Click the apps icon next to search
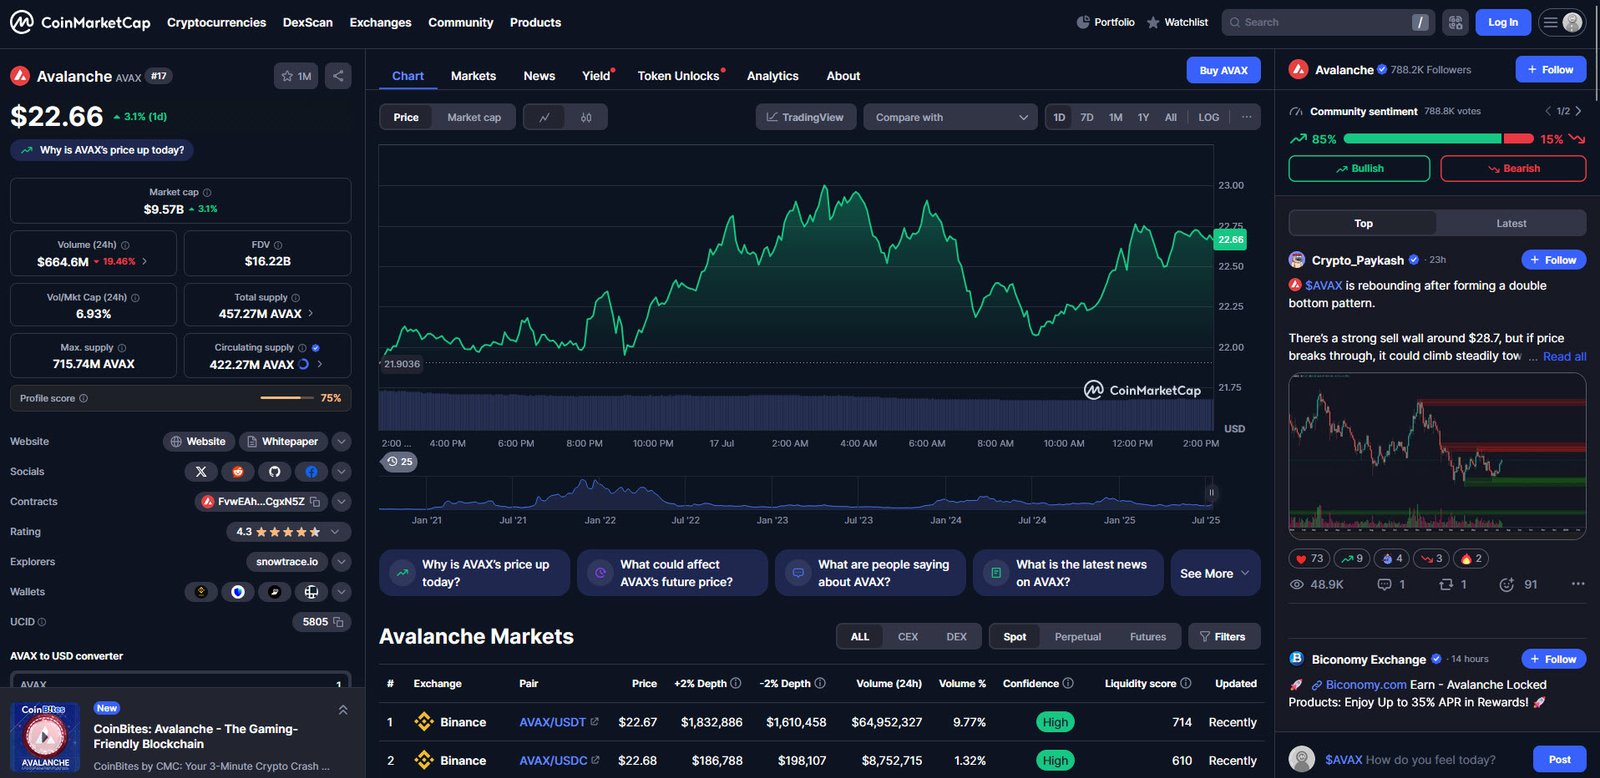1600x778 pixels. [x=1456, y=22]
